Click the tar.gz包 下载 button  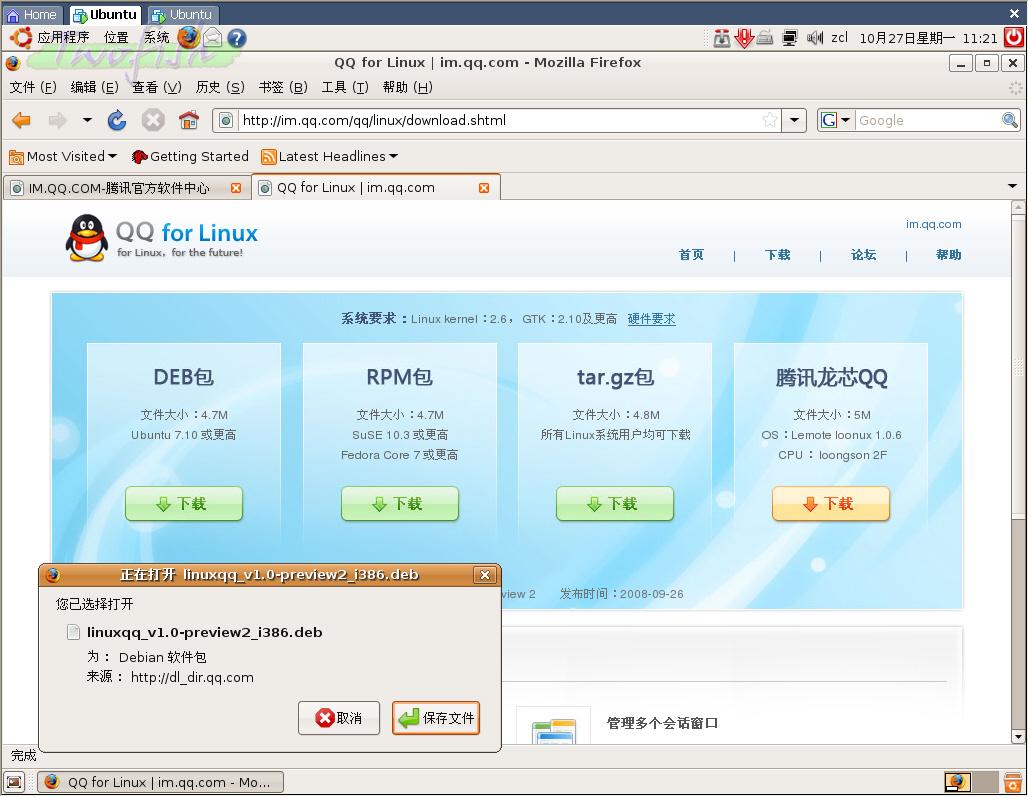pos(615,504)
